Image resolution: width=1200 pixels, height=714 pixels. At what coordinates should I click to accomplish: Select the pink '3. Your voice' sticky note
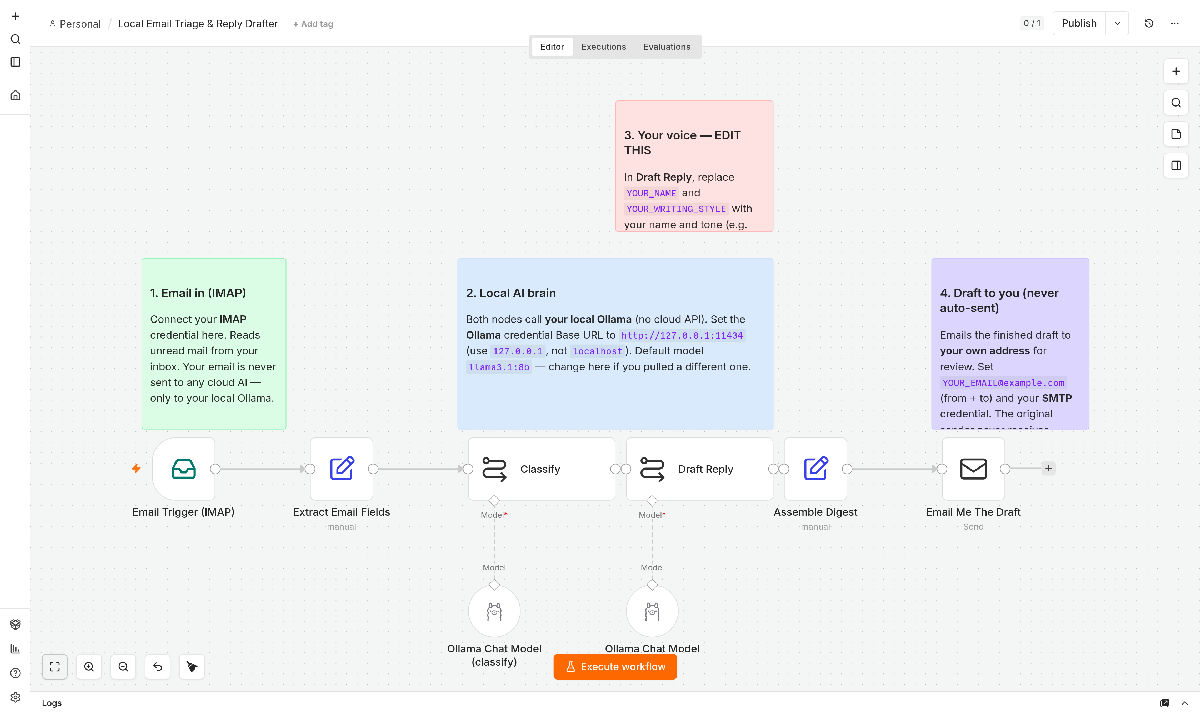pyautogui.click(x=695, y=165)
